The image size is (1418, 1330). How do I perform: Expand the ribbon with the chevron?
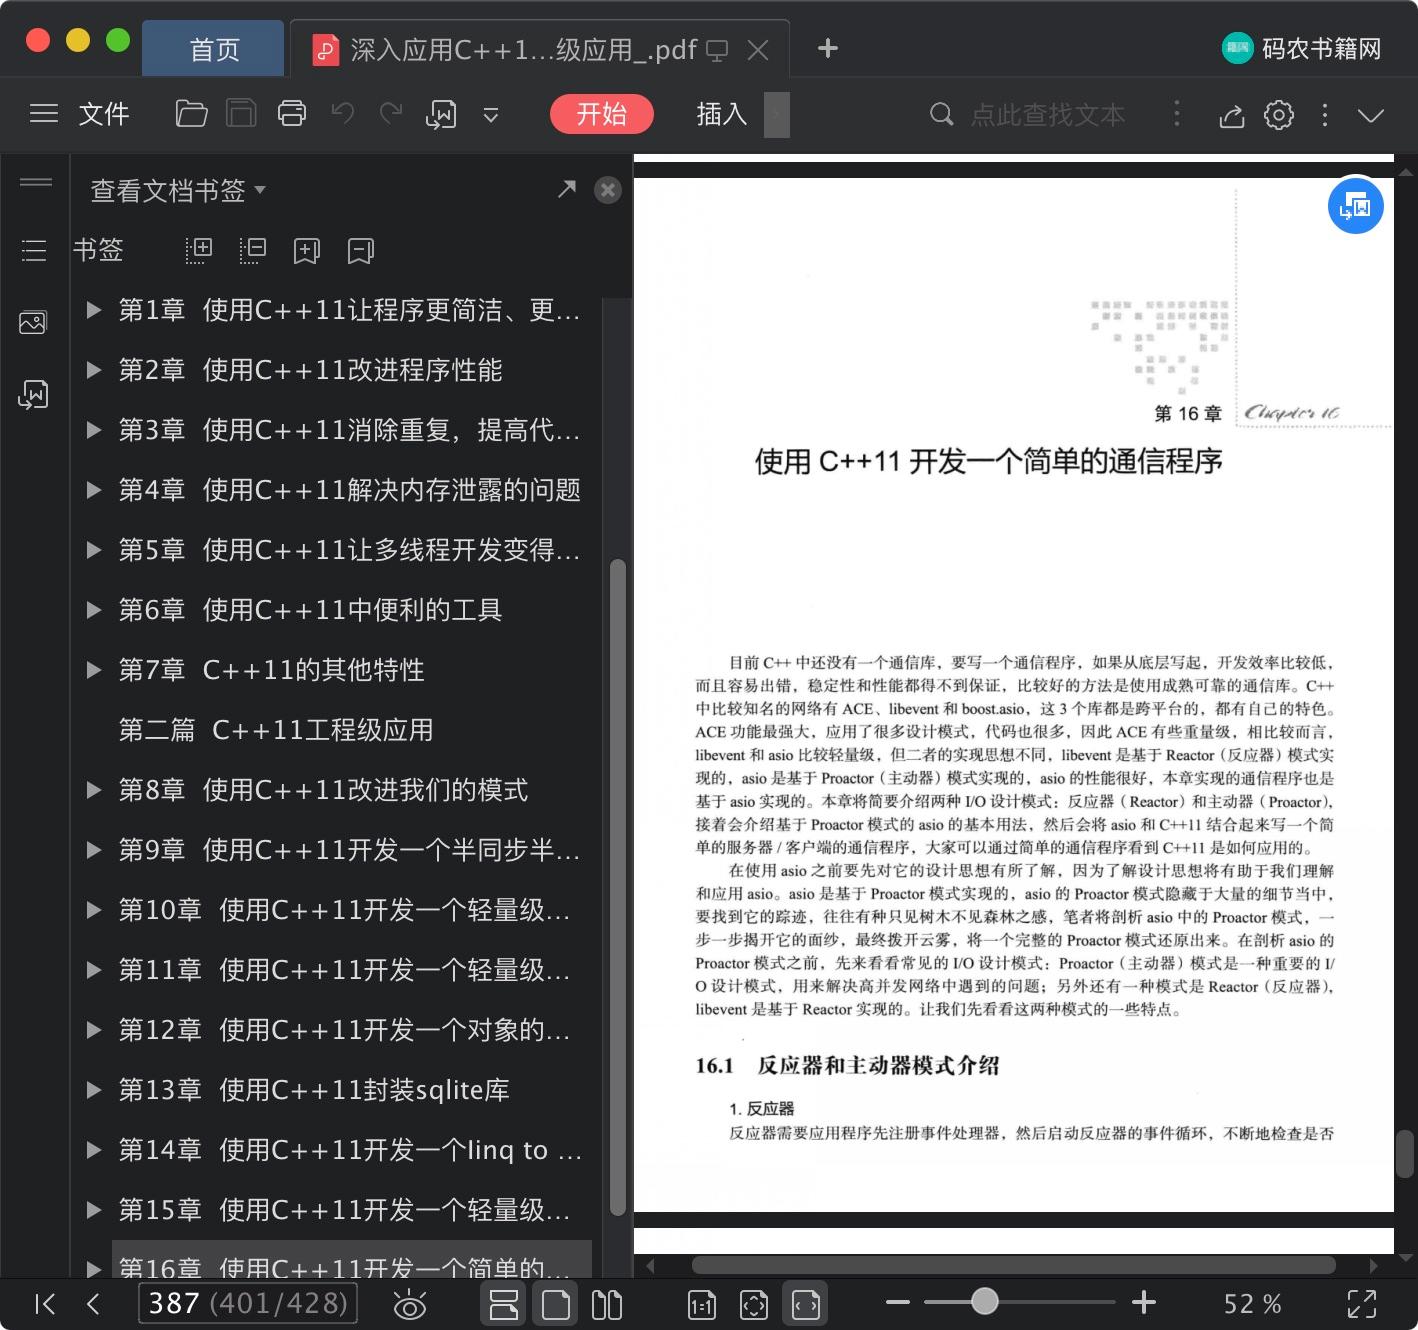click(x=1371, y=115)
